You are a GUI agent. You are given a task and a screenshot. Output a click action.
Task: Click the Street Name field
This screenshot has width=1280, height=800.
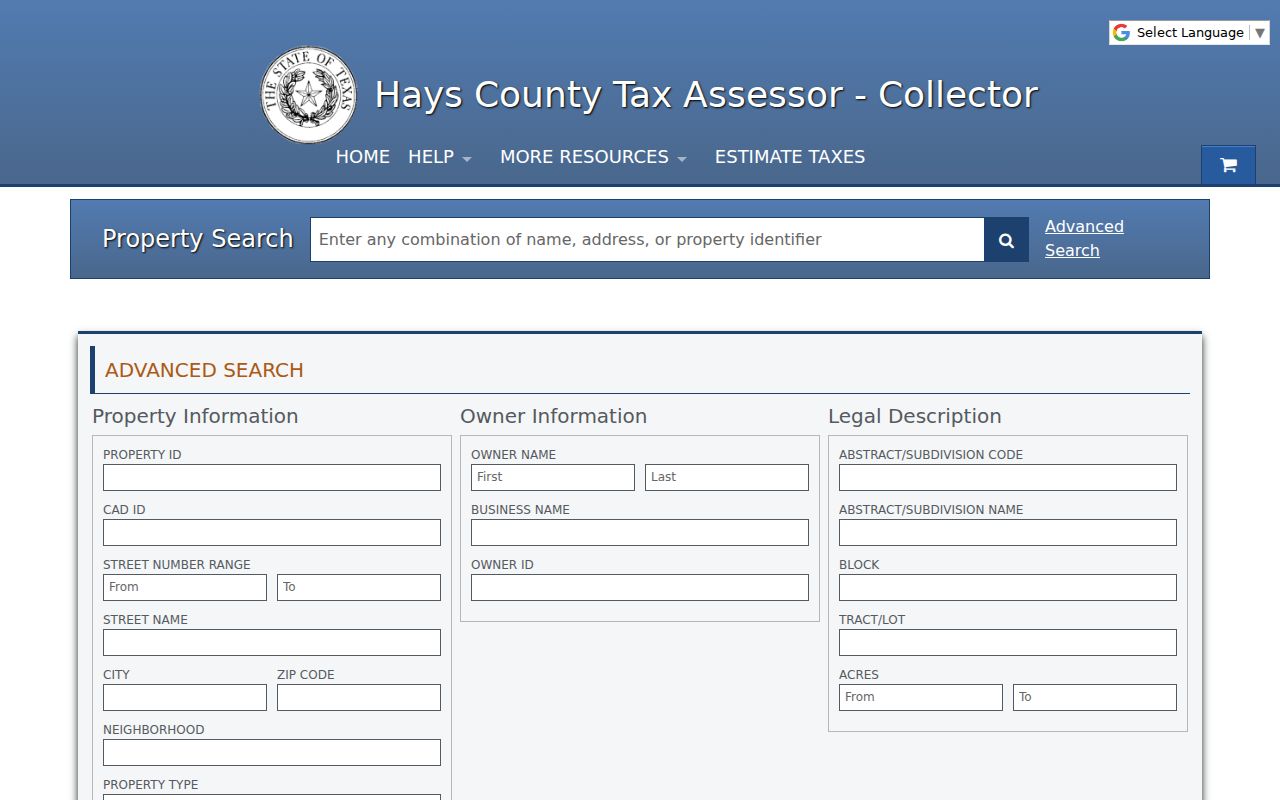pos(272,642)
